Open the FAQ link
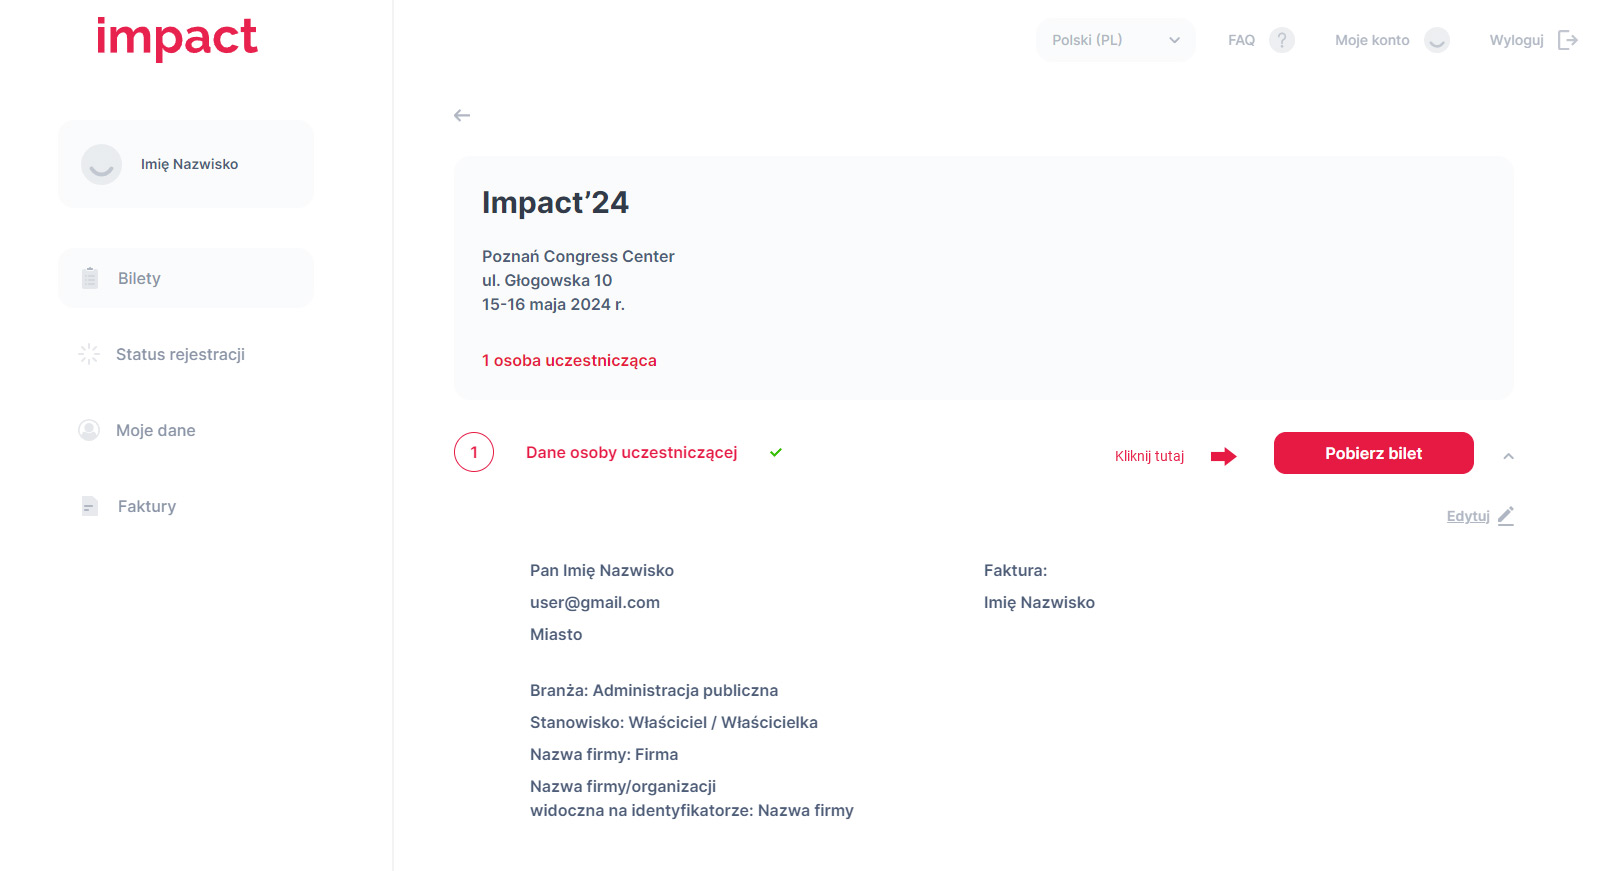This screenshot has width=1610, height=871. pyautogui.click(x=1241, y=40)
